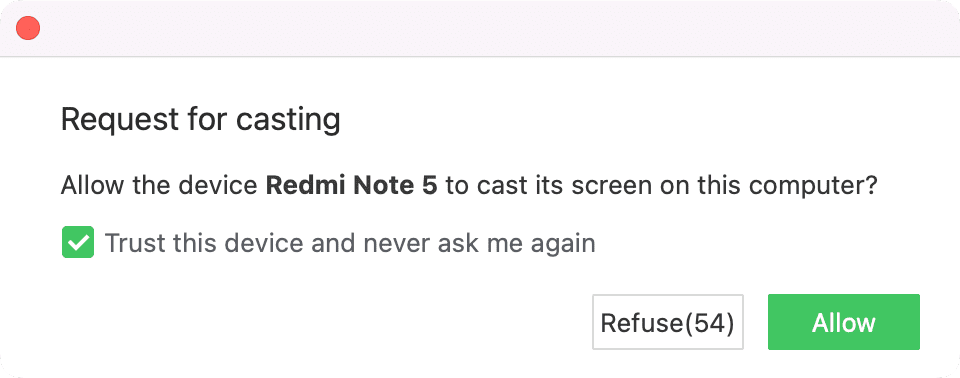Screen dimensions: 960x378
Task: Click the 'Allow the device' question text
Action: tap(159, 185)
